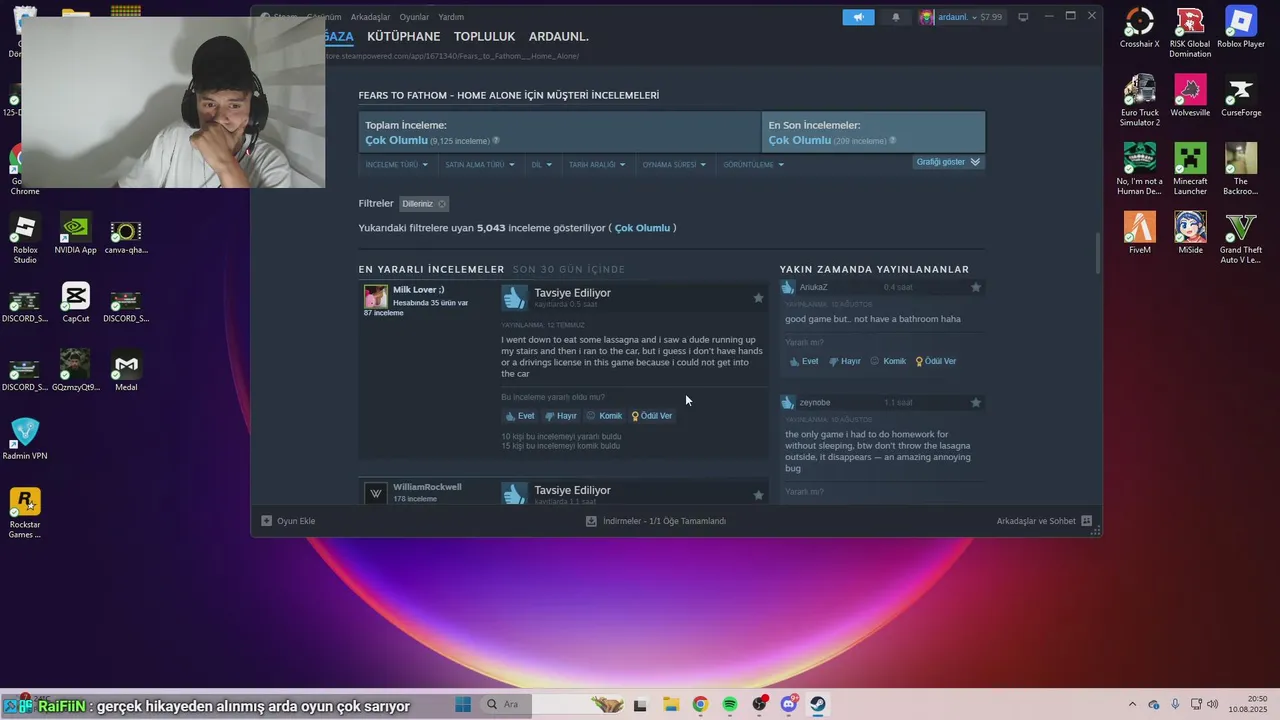Expand Dil filter dropdown

coord(541,165)
